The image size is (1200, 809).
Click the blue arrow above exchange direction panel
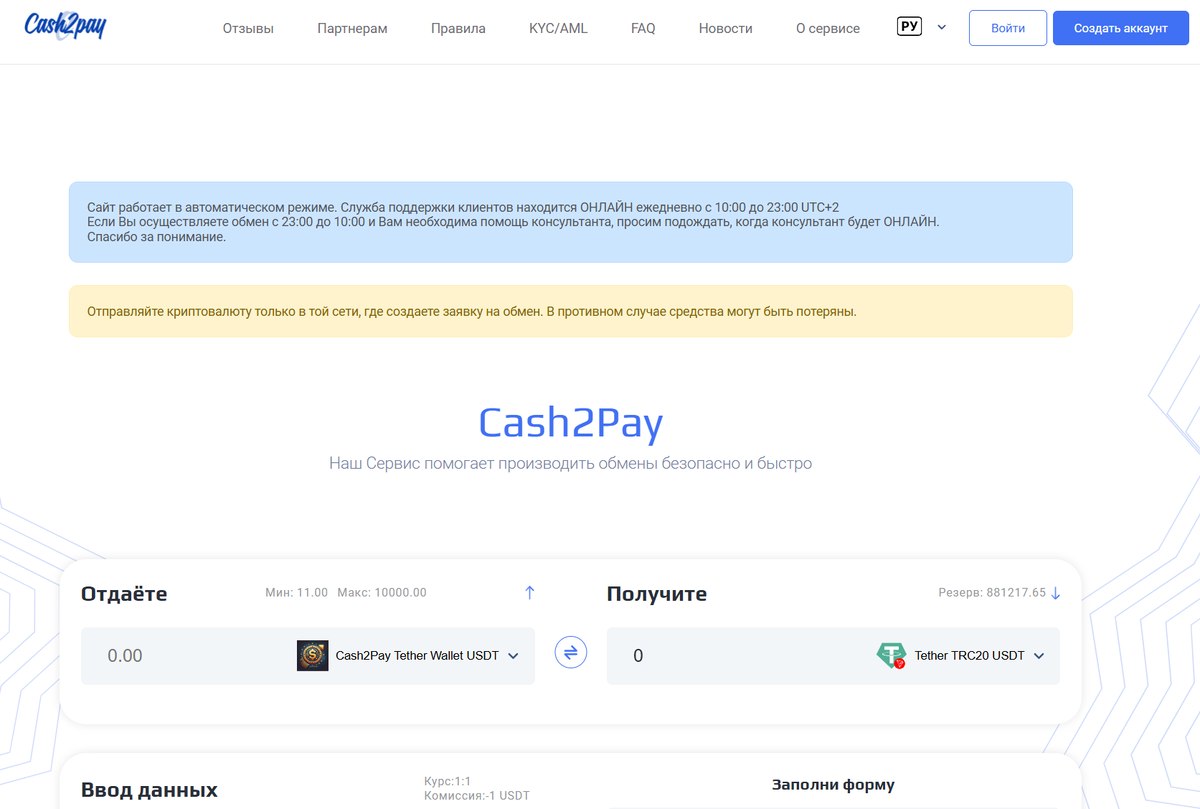point(530,592)
